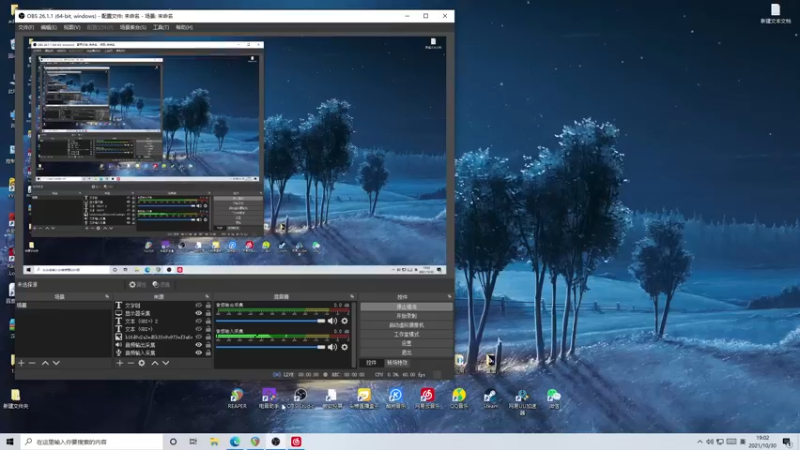The width and height of the screenshot is (800, 450).
Task: Click the 开始录制 button
Action: 406,316
